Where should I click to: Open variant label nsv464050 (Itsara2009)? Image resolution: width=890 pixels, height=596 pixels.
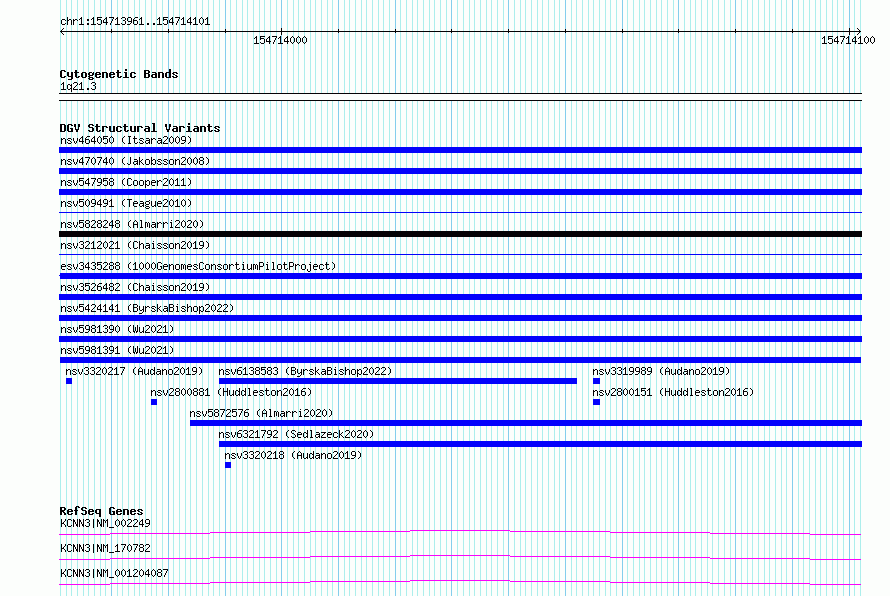tap(126, 140)
